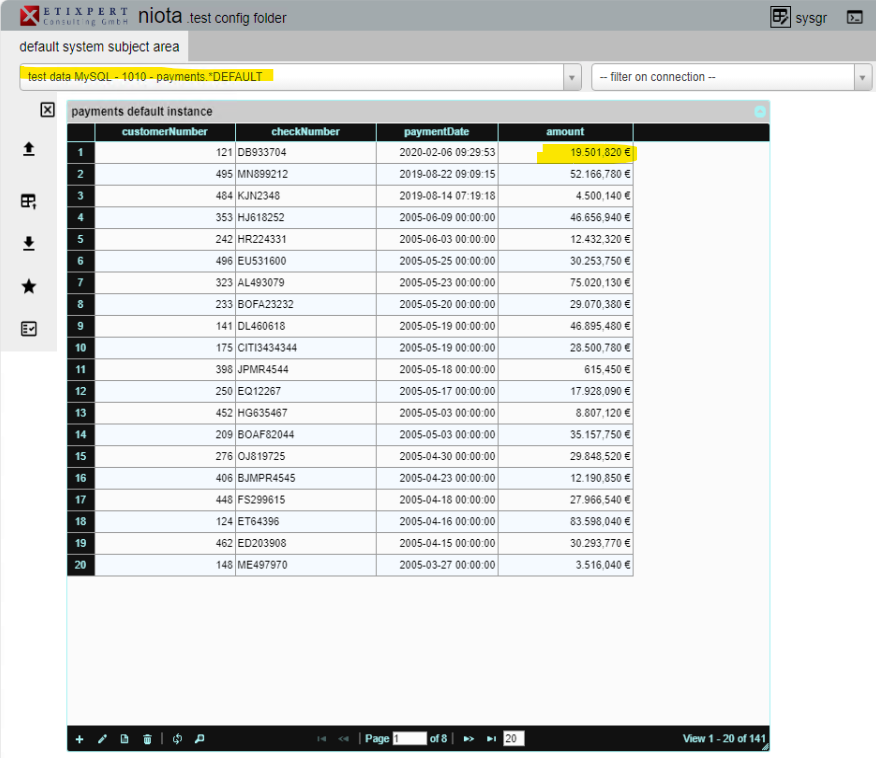Click the delete row trash icon

coord(147,739)
